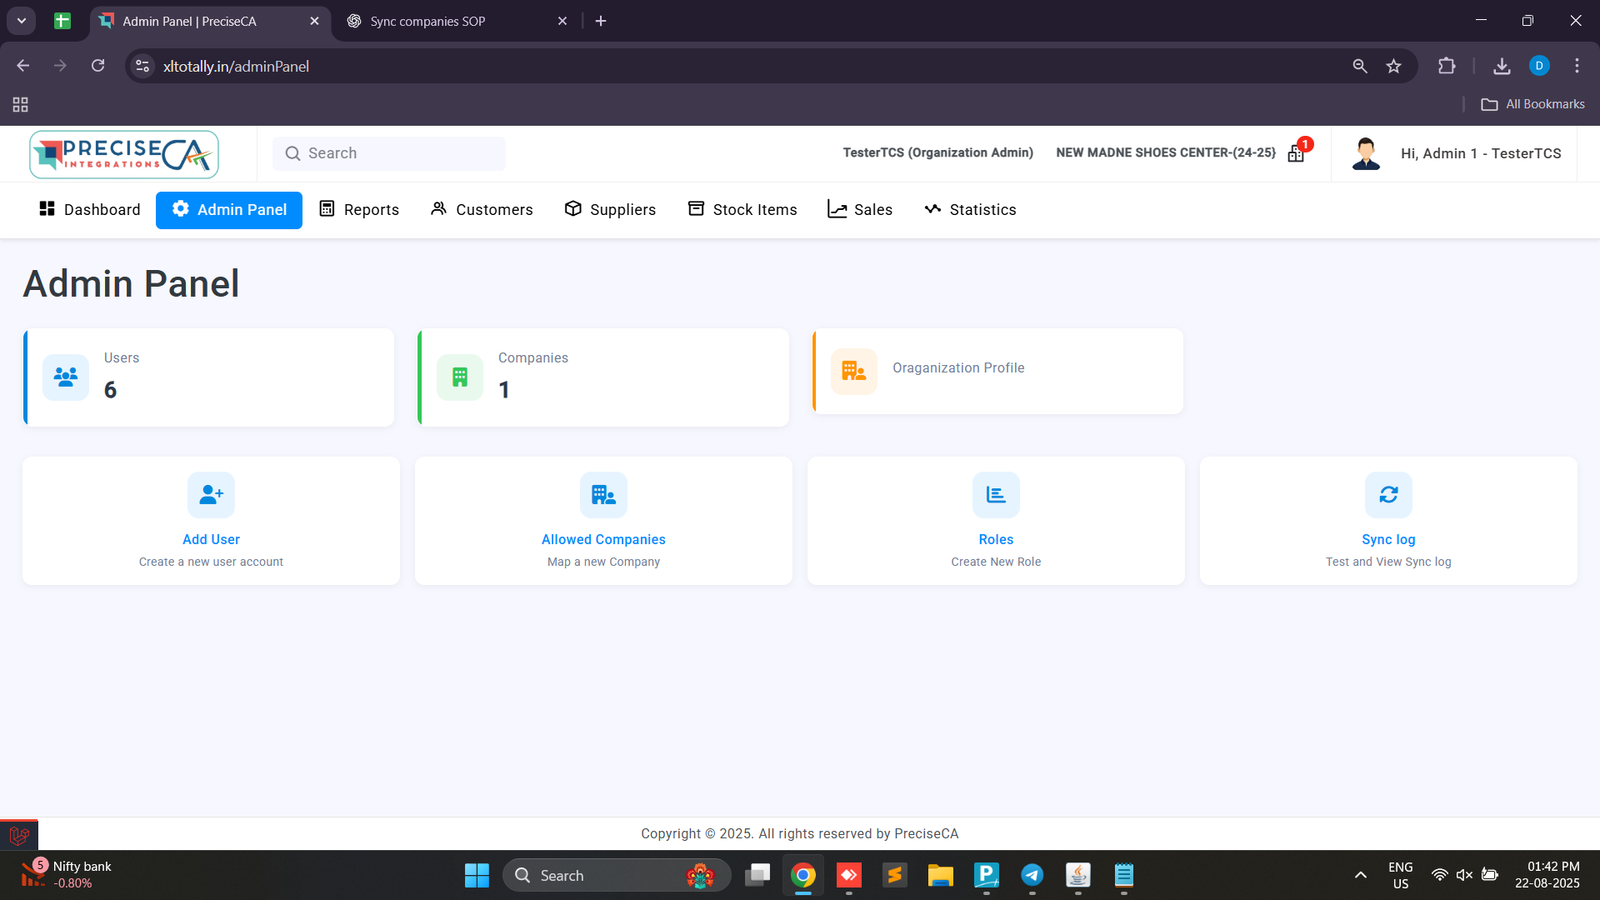Open the Customers menu
1600x900 pixels.
(482, 210)
